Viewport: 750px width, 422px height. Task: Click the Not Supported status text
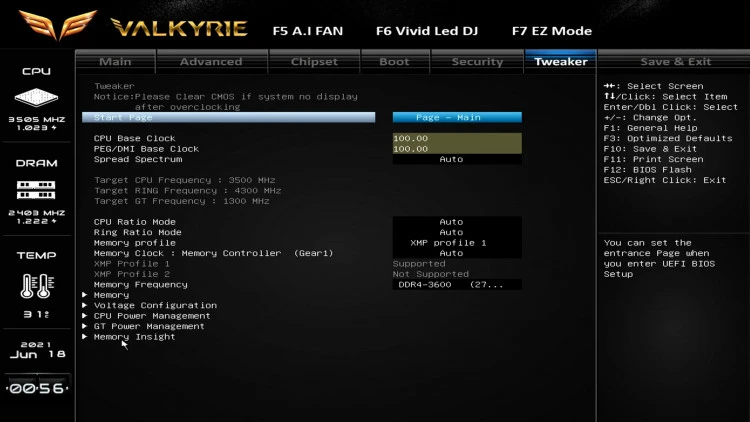pyautogui.click(x=430, y=274)
